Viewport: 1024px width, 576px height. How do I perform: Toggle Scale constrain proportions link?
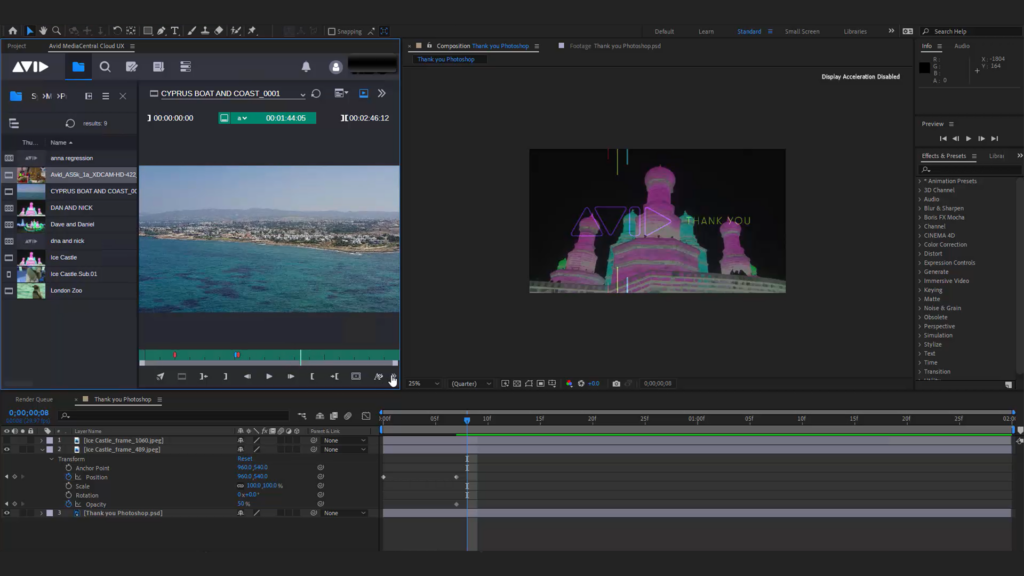pyautogui.click(x=240, y=486)
